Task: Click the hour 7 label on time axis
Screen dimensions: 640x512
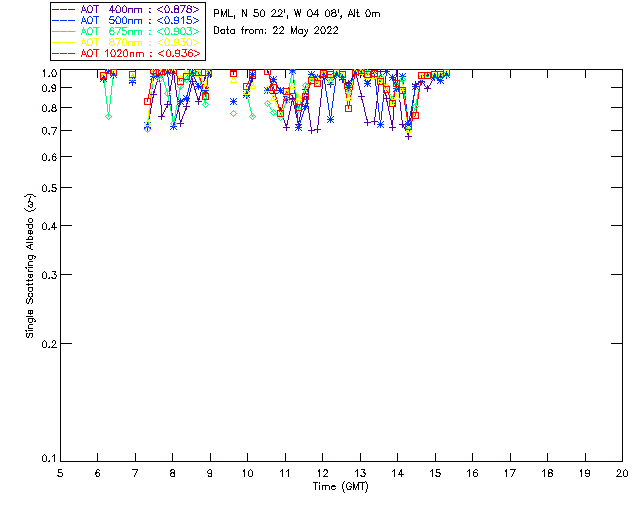Action: 135,474
